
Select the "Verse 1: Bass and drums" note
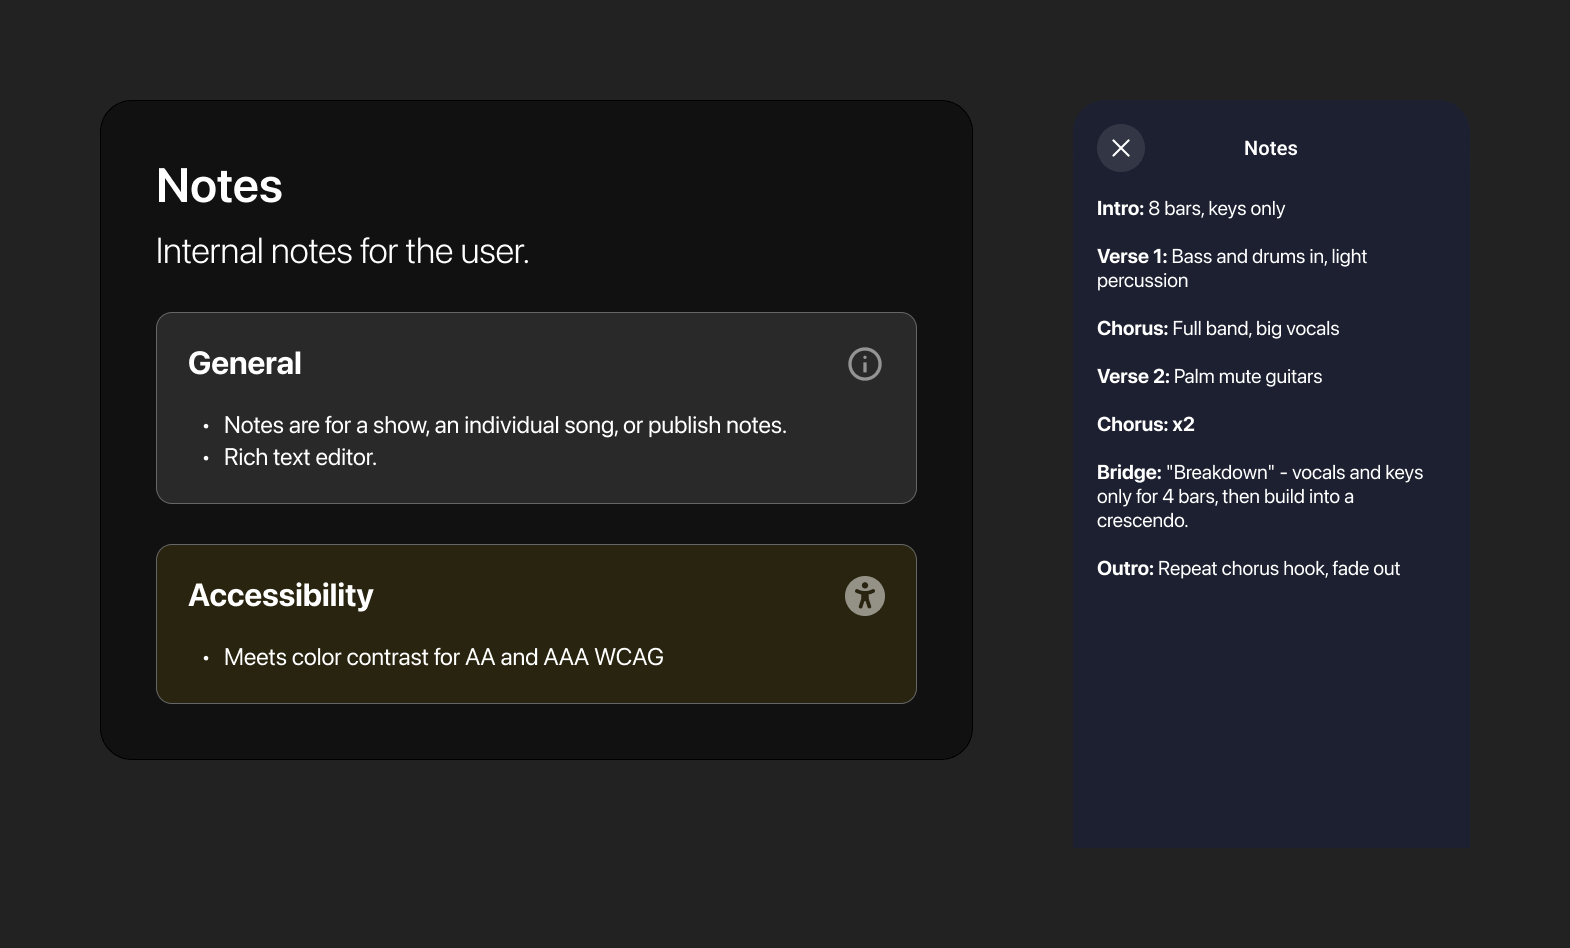1231,268
